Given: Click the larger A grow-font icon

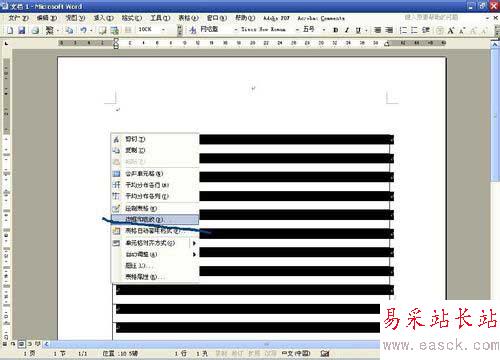Looking at the screenshot, I should pyautogui.click(x=451, y=30).
